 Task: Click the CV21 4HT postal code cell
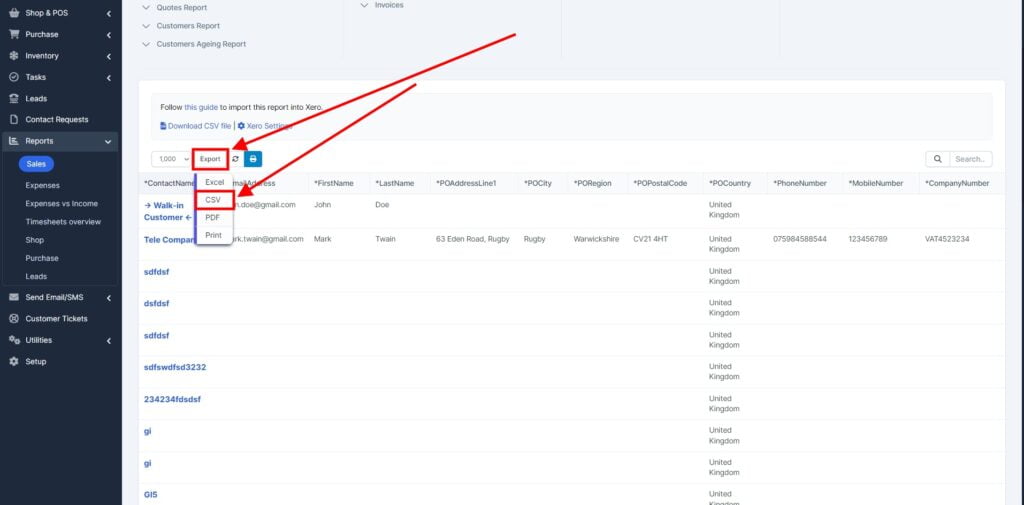click(650, 239)
